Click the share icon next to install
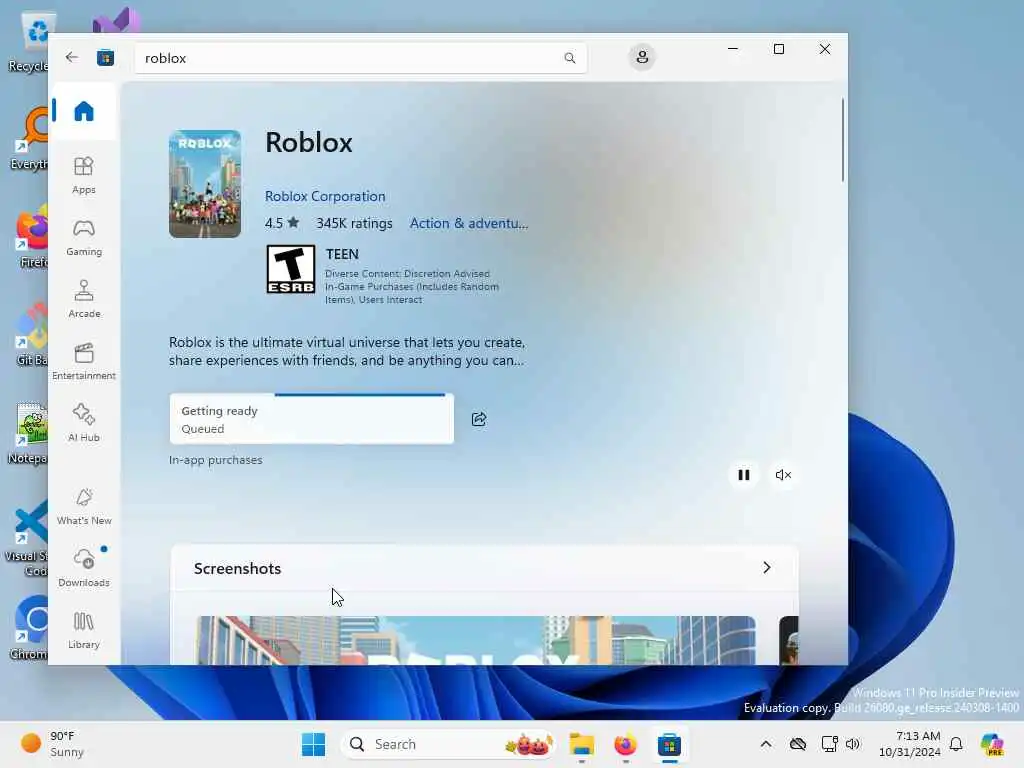 point(479,419)
